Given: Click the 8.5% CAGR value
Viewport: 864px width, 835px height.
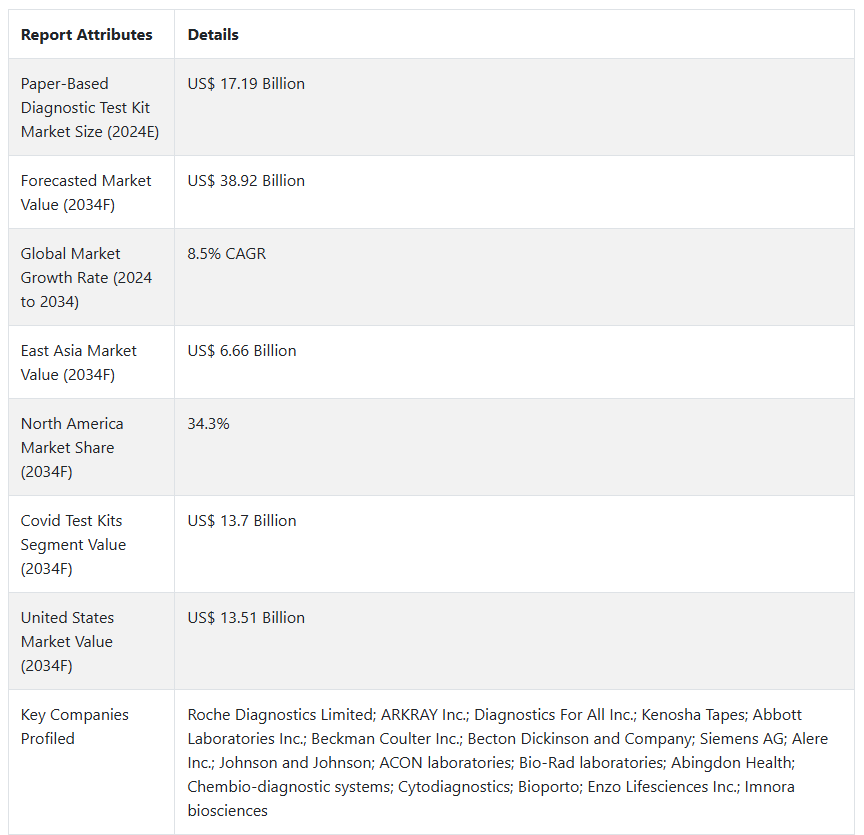Looking at the screenshot, I should point(227,254).
